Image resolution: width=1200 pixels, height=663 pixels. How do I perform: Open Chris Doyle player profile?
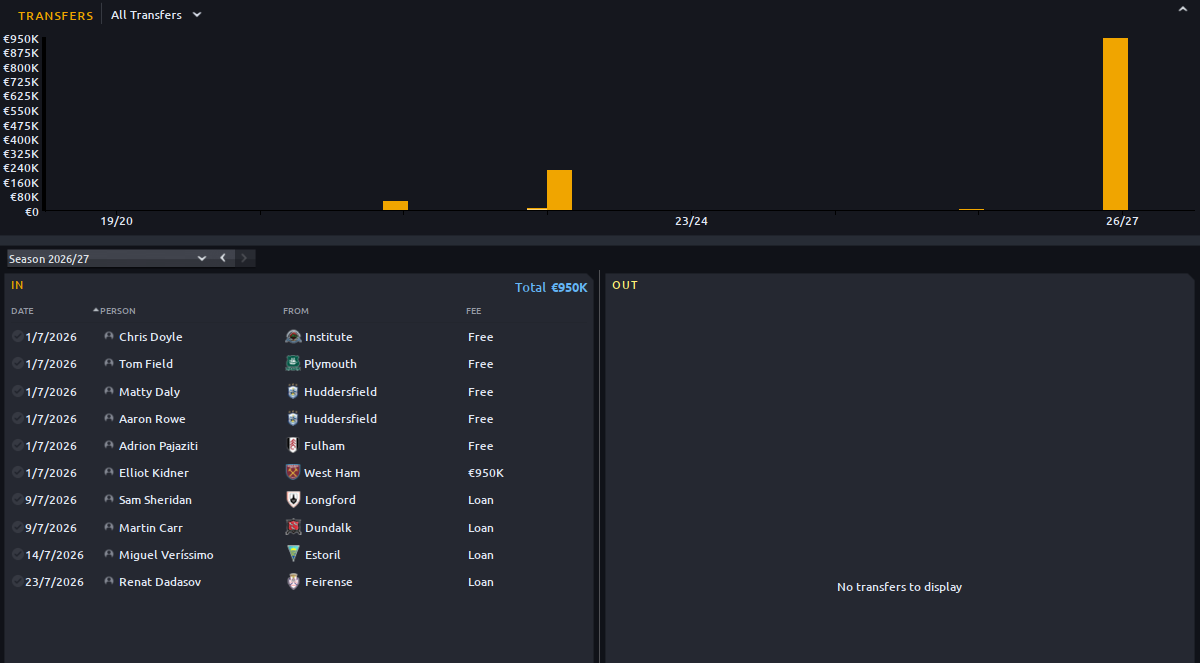tap(151, 337)
